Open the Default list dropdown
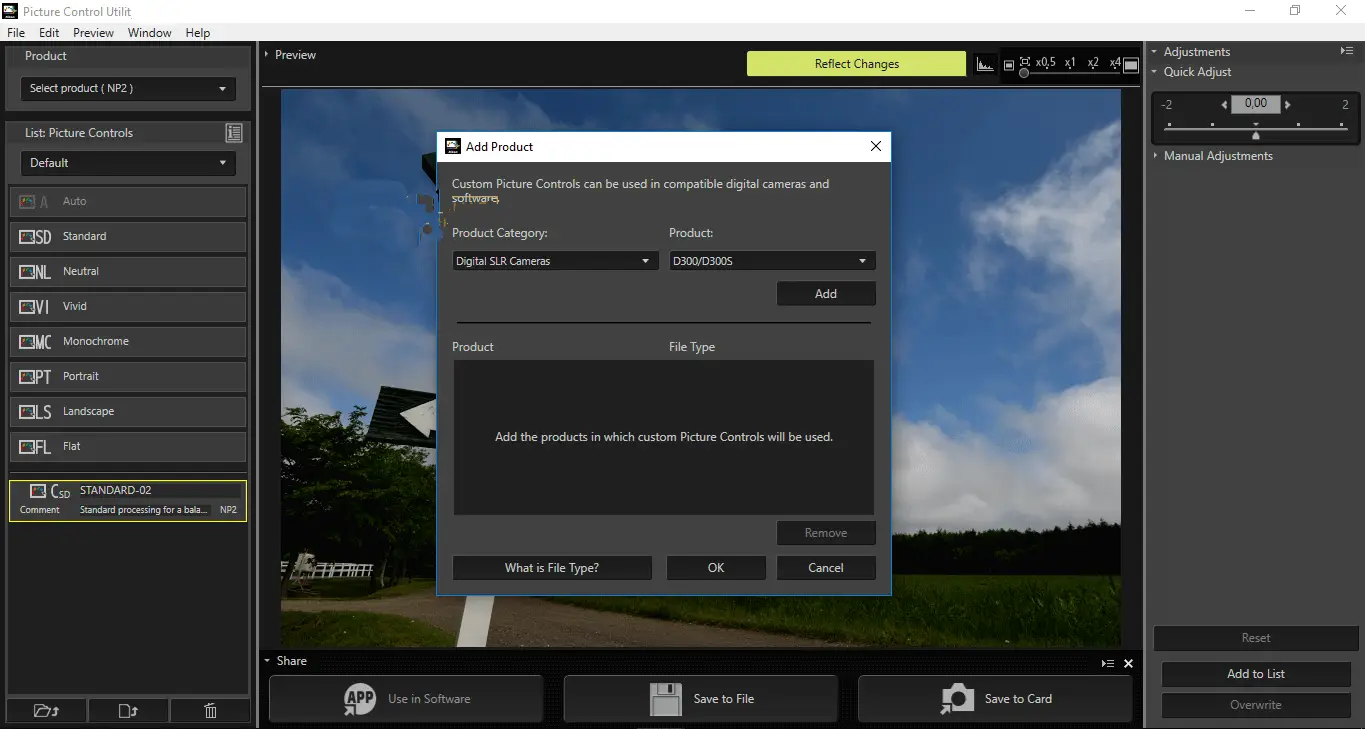Image resolution: width=1365 pixels, height=729 pixels. pos(128,163)
